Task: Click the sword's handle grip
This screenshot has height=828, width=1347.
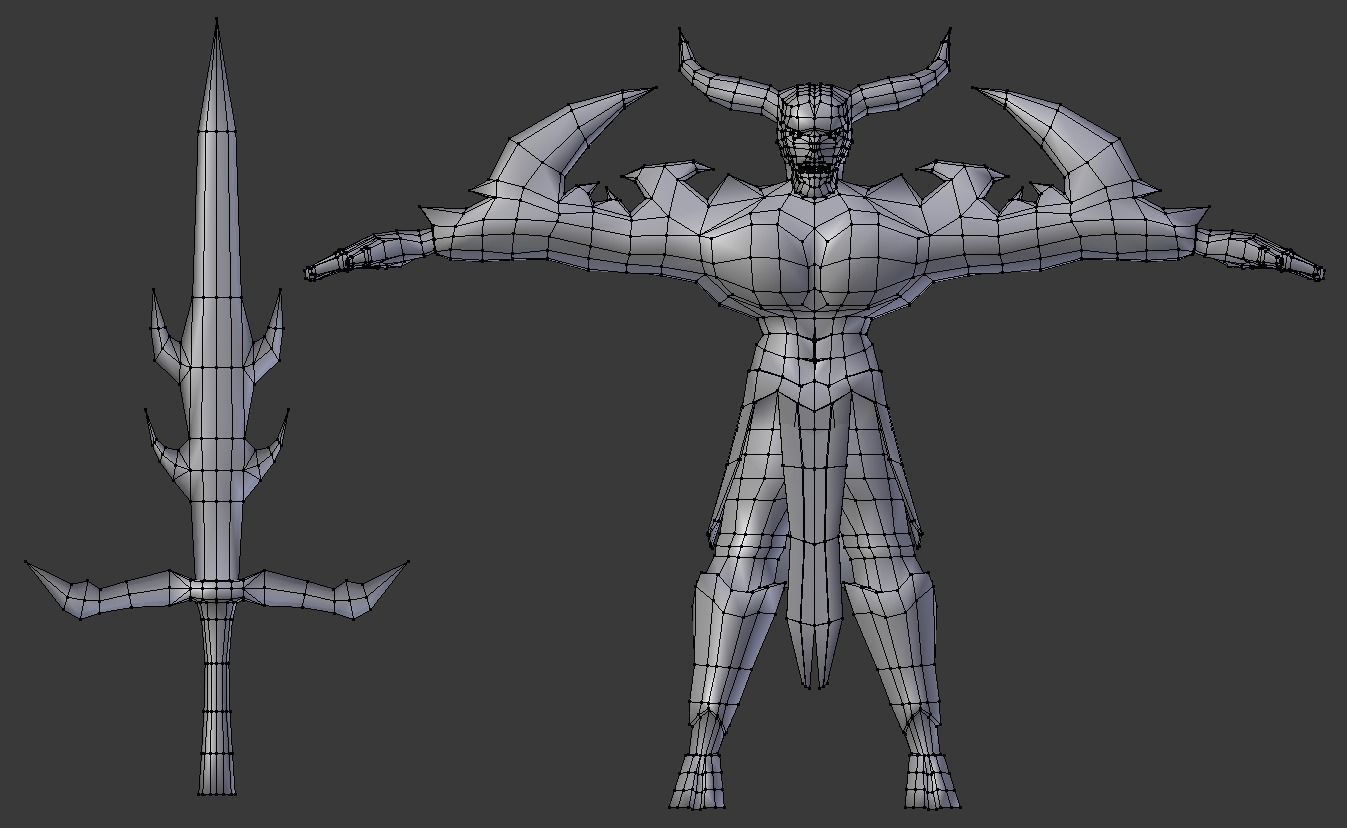Action: [x=217, y=698]
